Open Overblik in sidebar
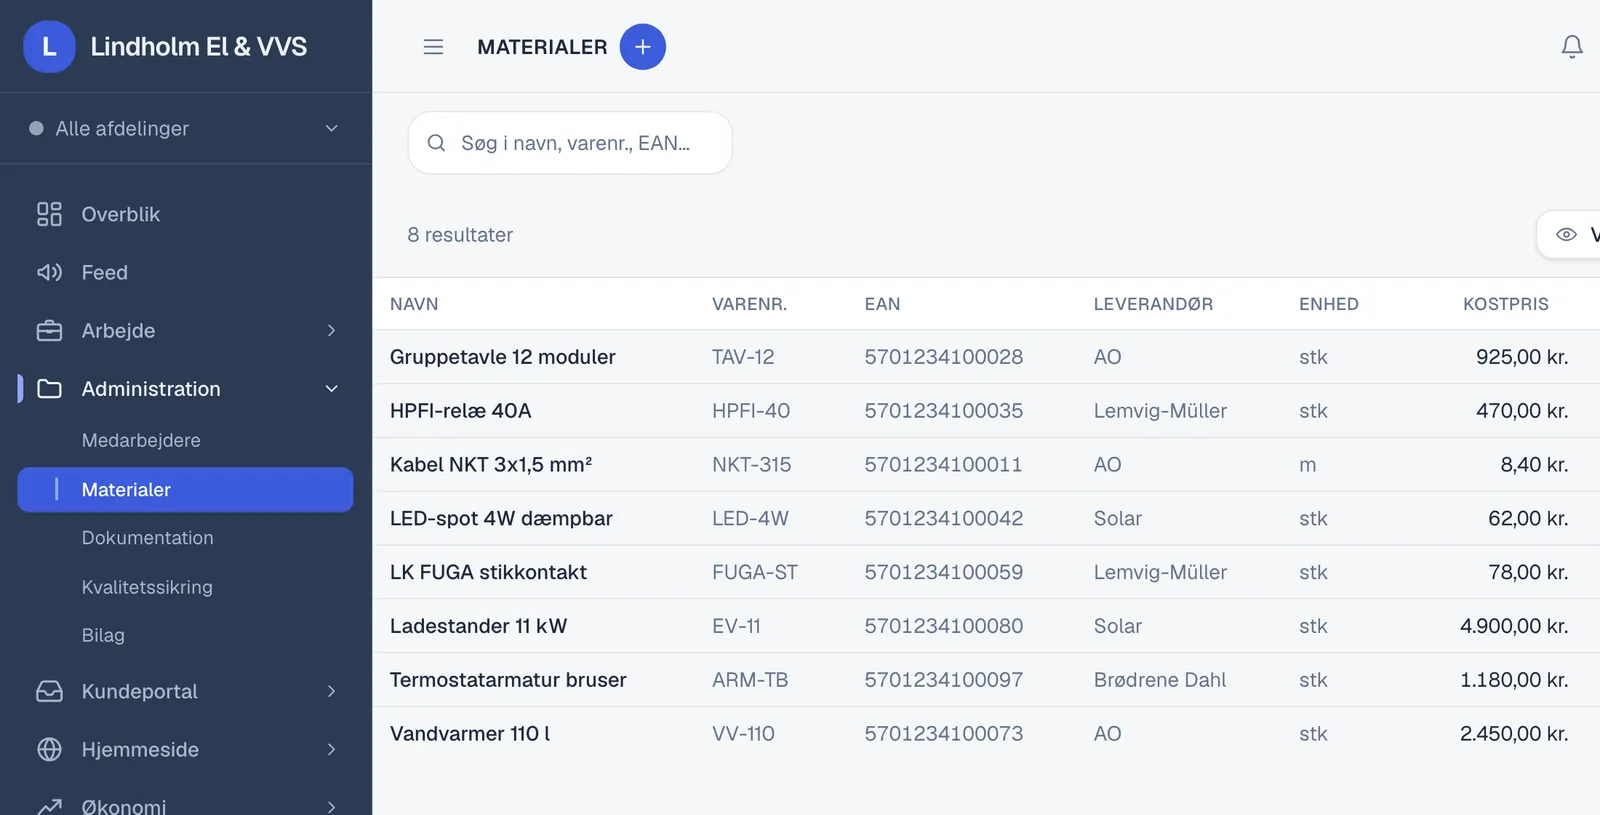 185,214
